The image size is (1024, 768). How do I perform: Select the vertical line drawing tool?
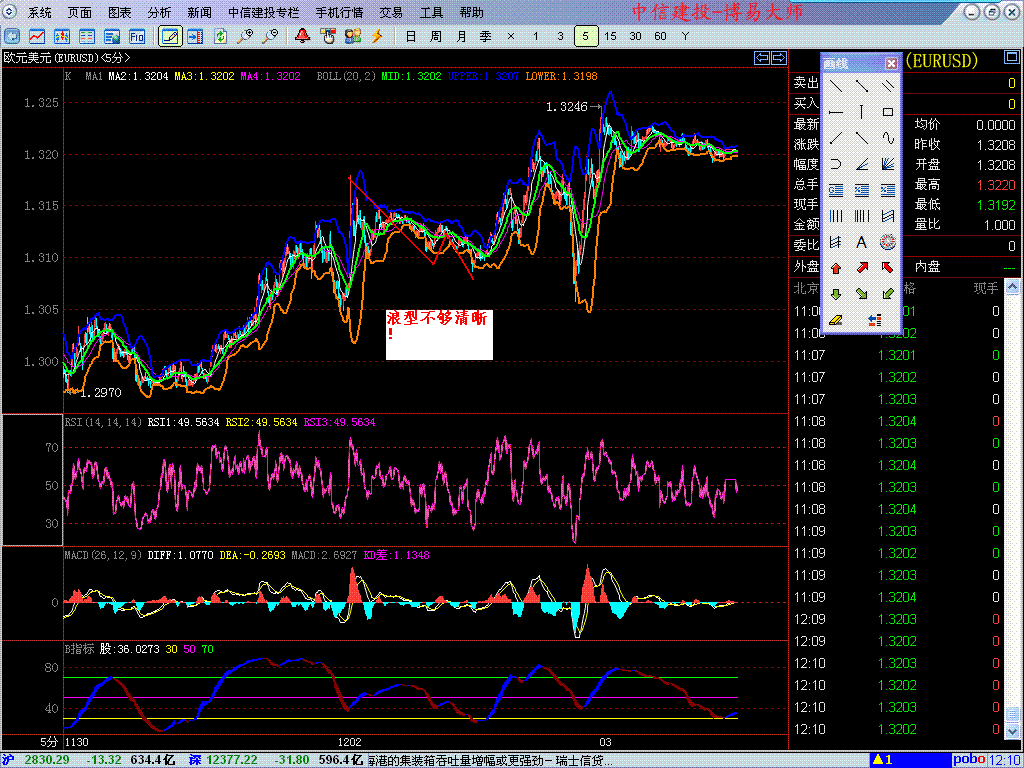click(861, 112)
